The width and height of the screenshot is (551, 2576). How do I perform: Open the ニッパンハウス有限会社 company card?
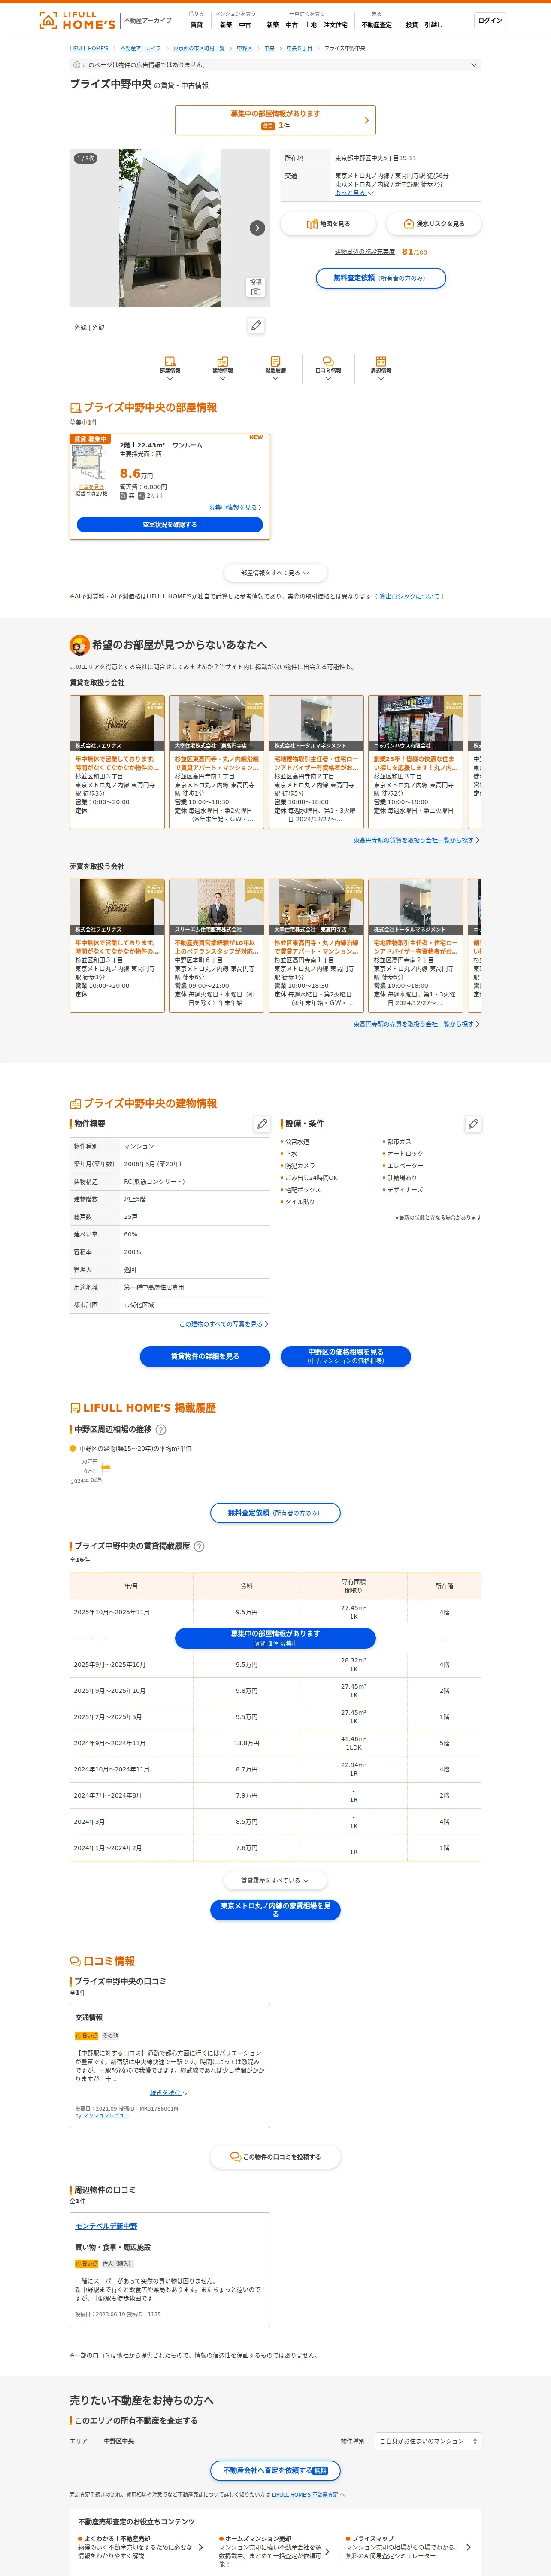(416, 762)
